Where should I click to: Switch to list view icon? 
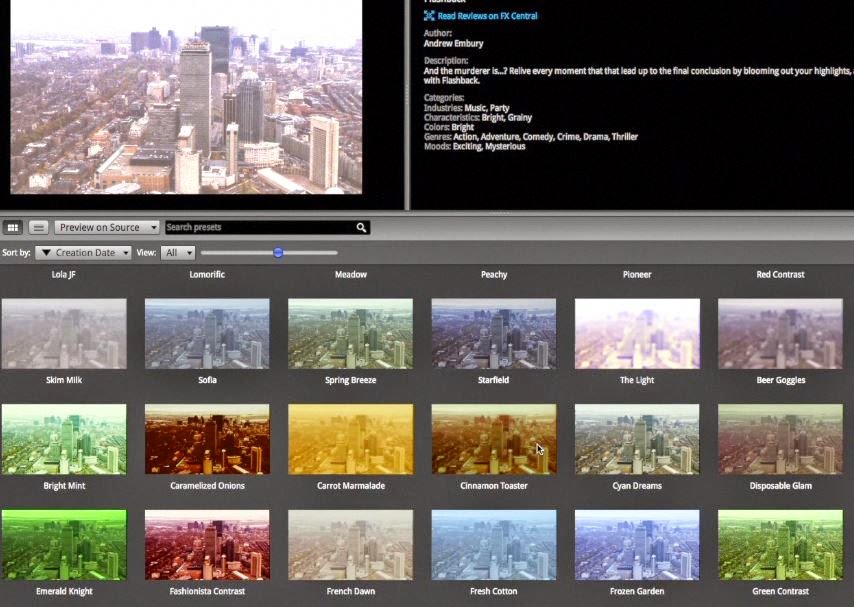click(39, 227)
